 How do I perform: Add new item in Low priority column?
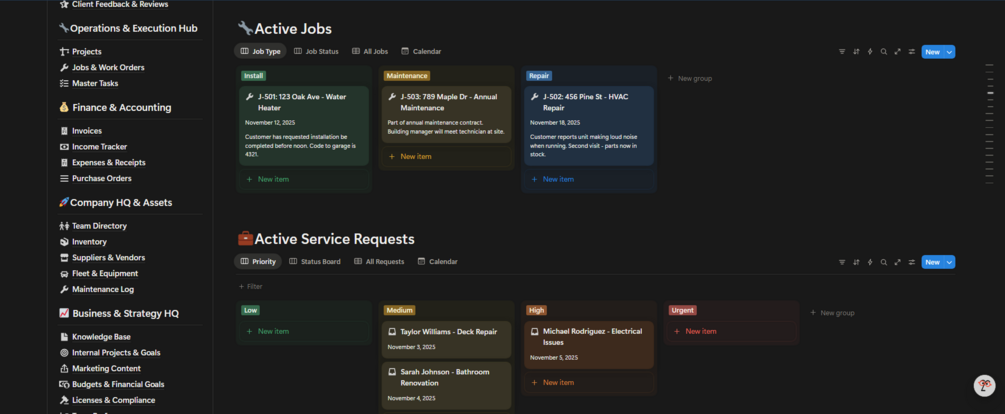pos(304,331)
